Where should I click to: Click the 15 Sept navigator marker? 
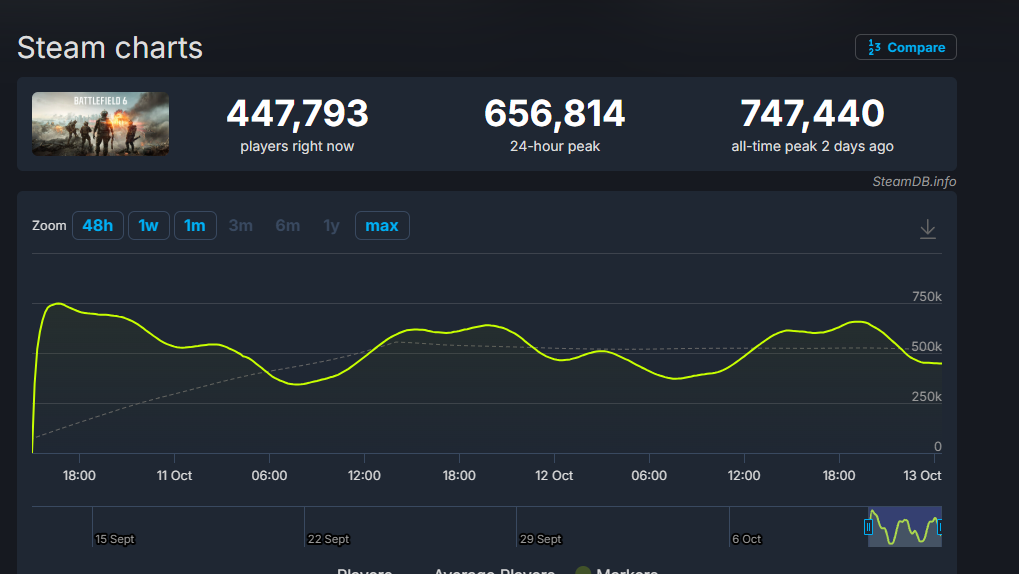click(x=114, y=539)
